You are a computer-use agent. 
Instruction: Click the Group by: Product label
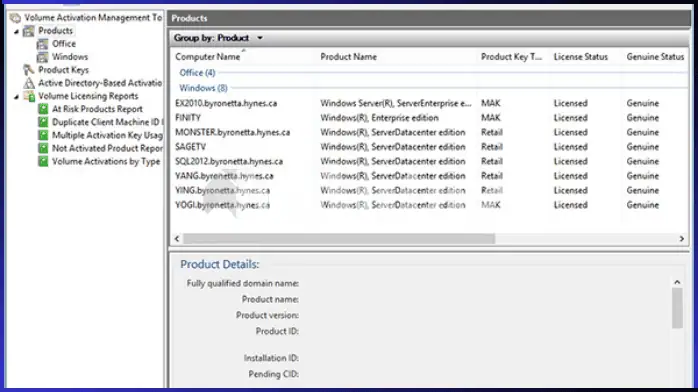[211, 38]
